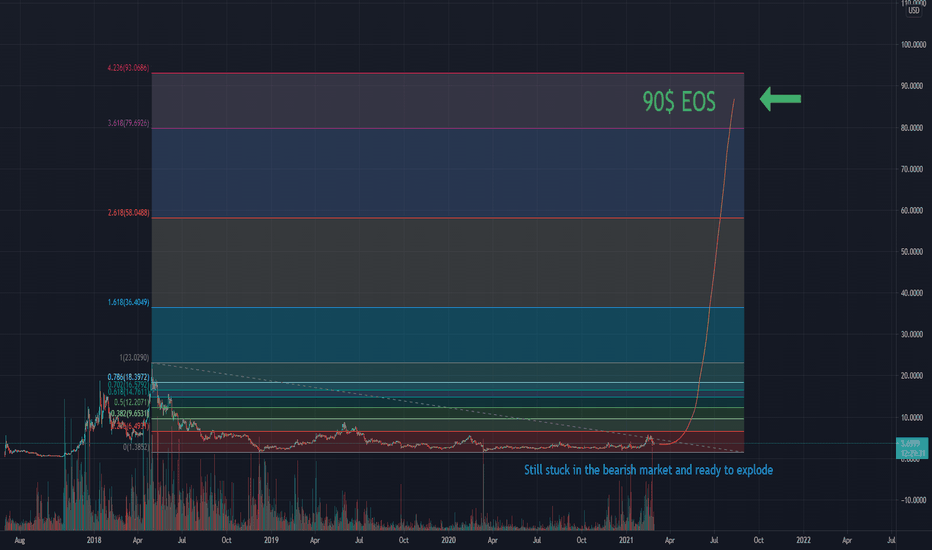This screenshot has height=550, width=932.
Task: Select the '90$ EOS' text annotation
Action: tap(679, 102)
